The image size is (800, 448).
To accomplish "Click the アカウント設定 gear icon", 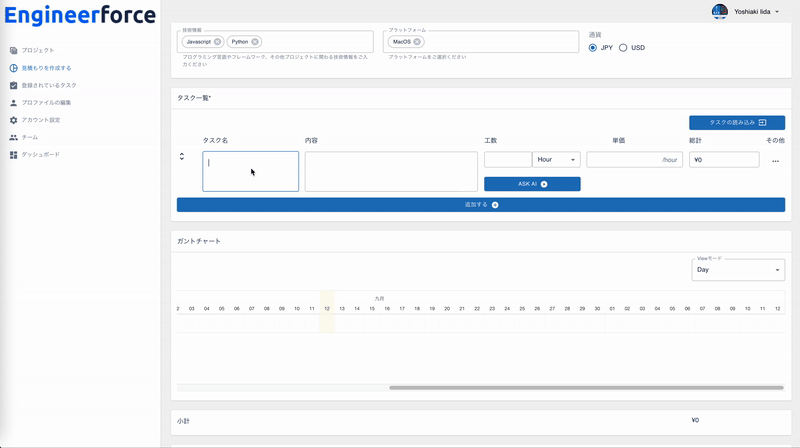I will point(13,120).
